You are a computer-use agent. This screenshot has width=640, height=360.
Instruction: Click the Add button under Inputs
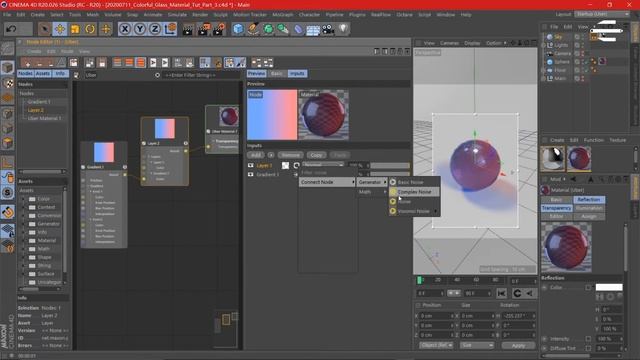click(x=256, y=155)
